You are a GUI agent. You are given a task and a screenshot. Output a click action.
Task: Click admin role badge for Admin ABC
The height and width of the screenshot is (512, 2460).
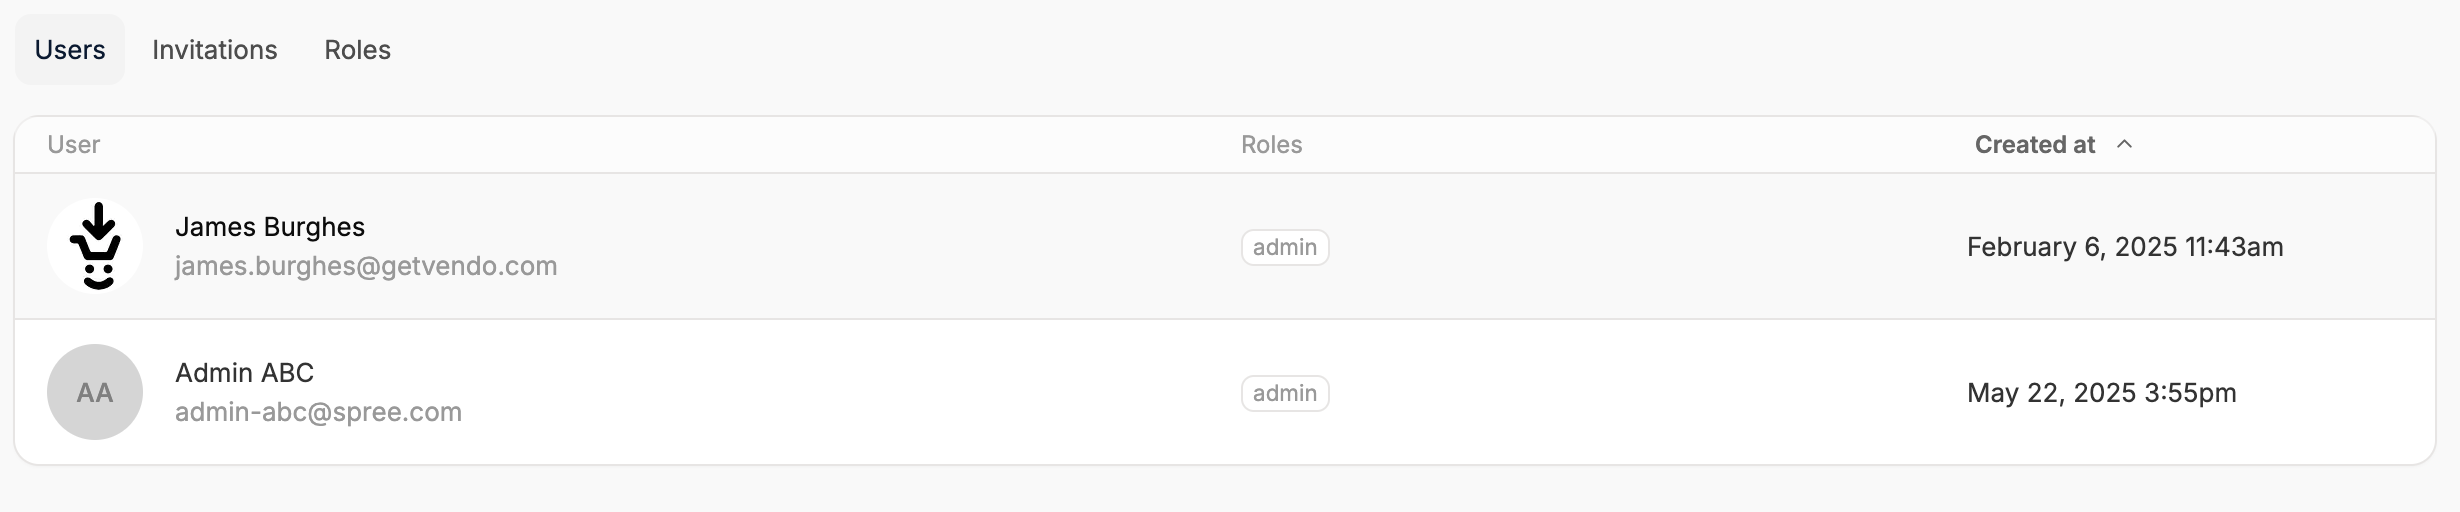click(1285, 393)
